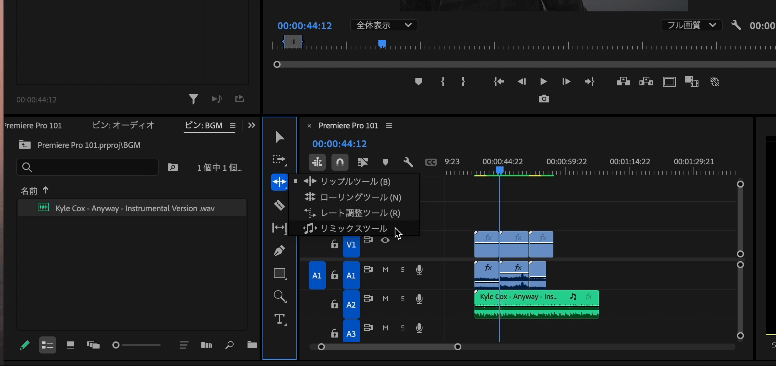
Task: Open ビン: BGM panel menu
Action: click(x=233, y=126)
